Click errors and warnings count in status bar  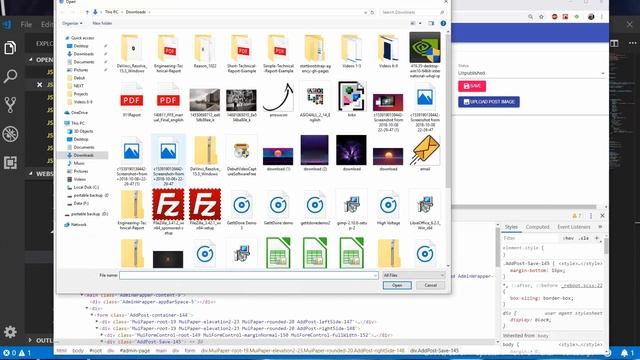coord(17,353)
